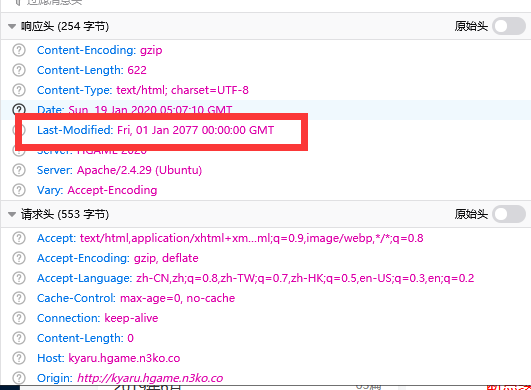Viewport: 531px width, 390px height.
Task: Select Accept-Encoding: gzip, deflate row
Action: pyautogui.click(x=266, y=258)
